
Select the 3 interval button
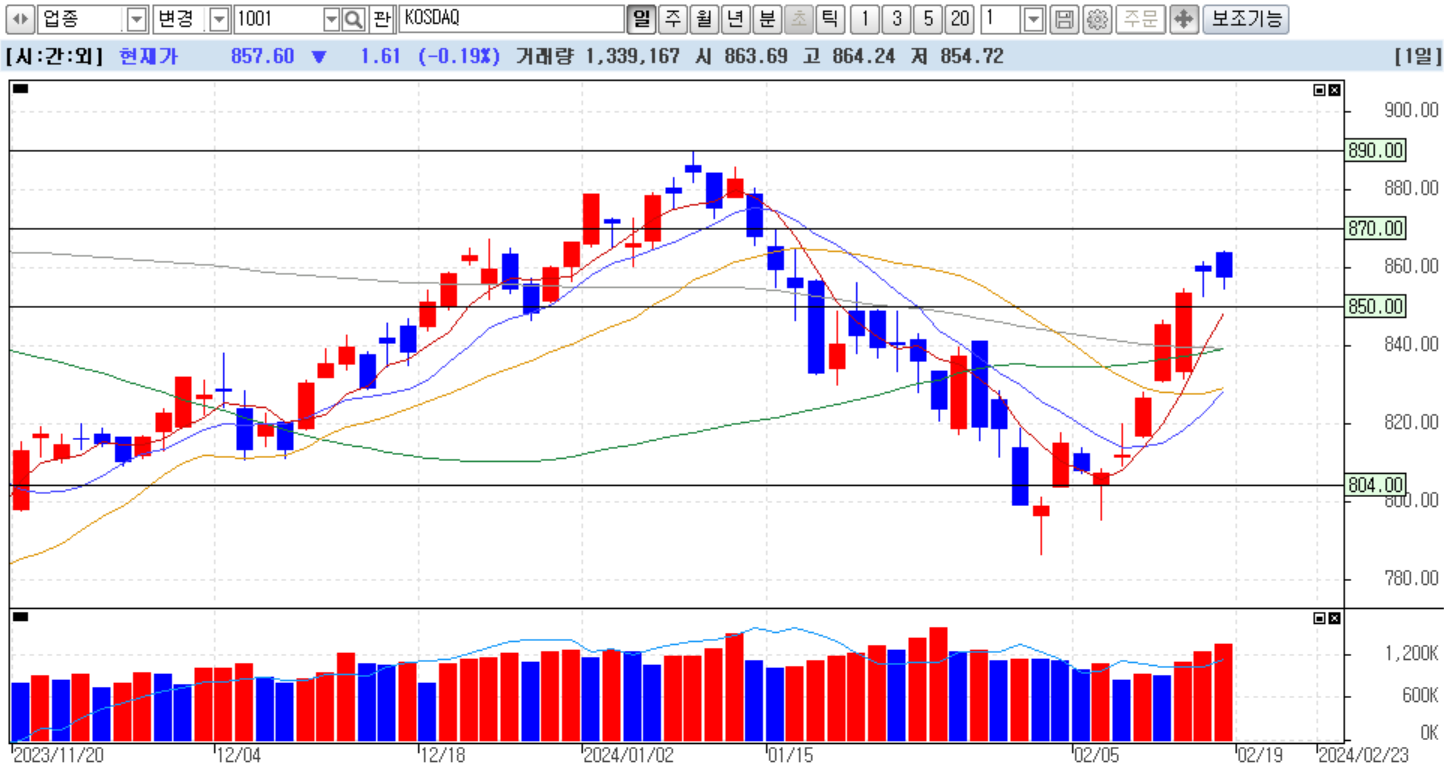click(x=896, y=19)
